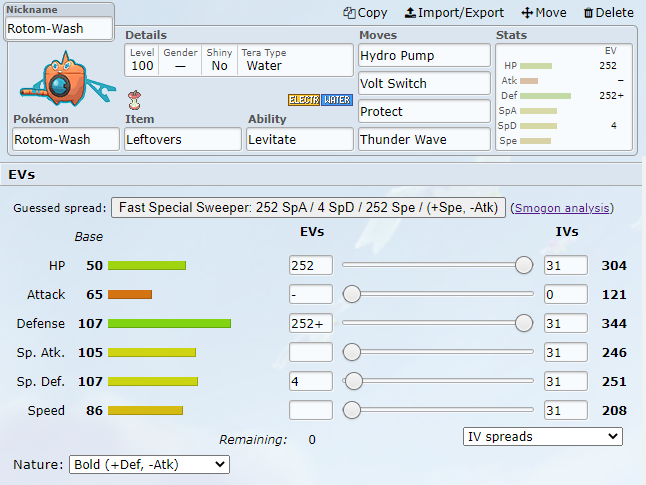Click the Leftovers item icon
This screenshot has height=485, width=646.
pyautogui.click(x=135, y=100)
